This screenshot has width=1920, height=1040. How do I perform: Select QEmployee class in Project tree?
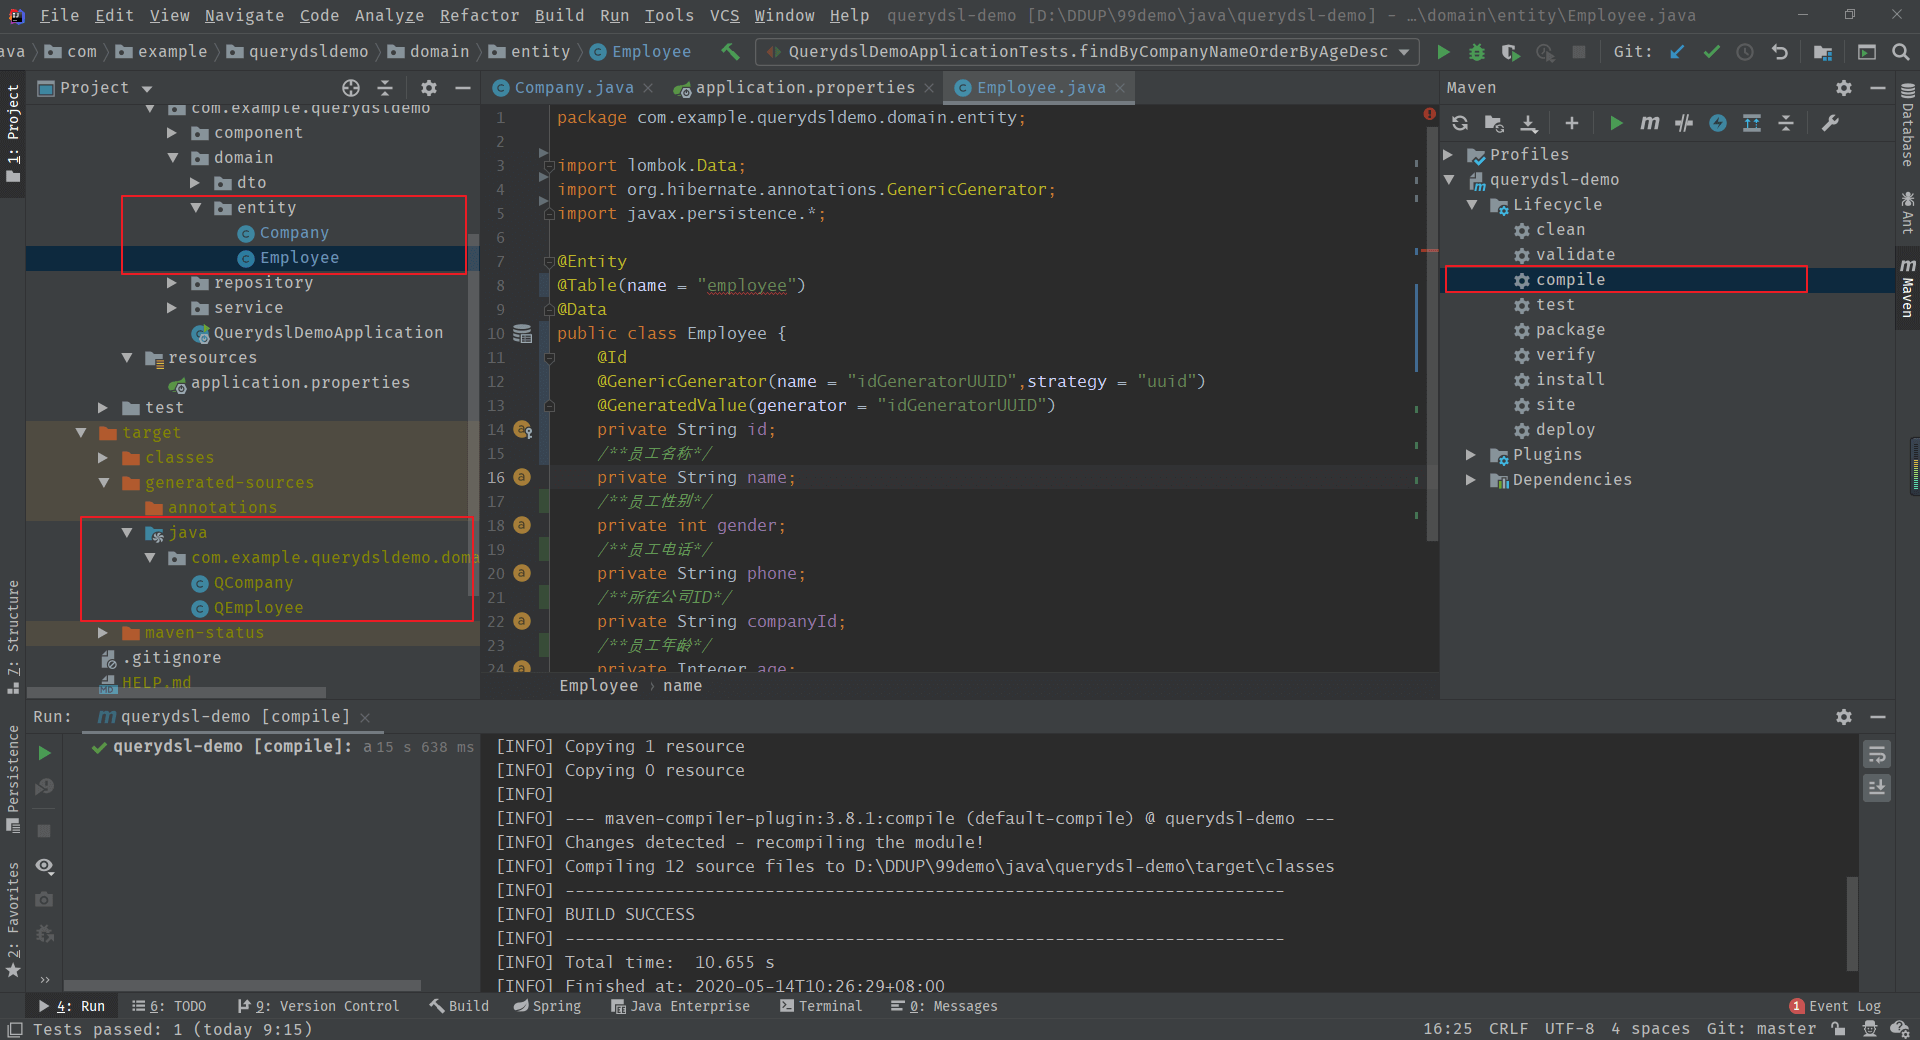click(258, 608)
